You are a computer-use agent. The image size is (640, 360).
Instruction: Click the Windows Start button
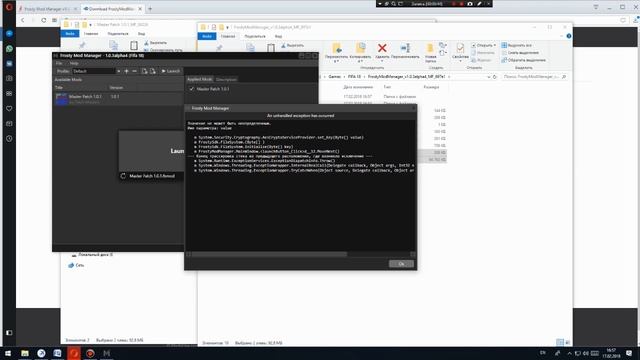tap(8, 353)
